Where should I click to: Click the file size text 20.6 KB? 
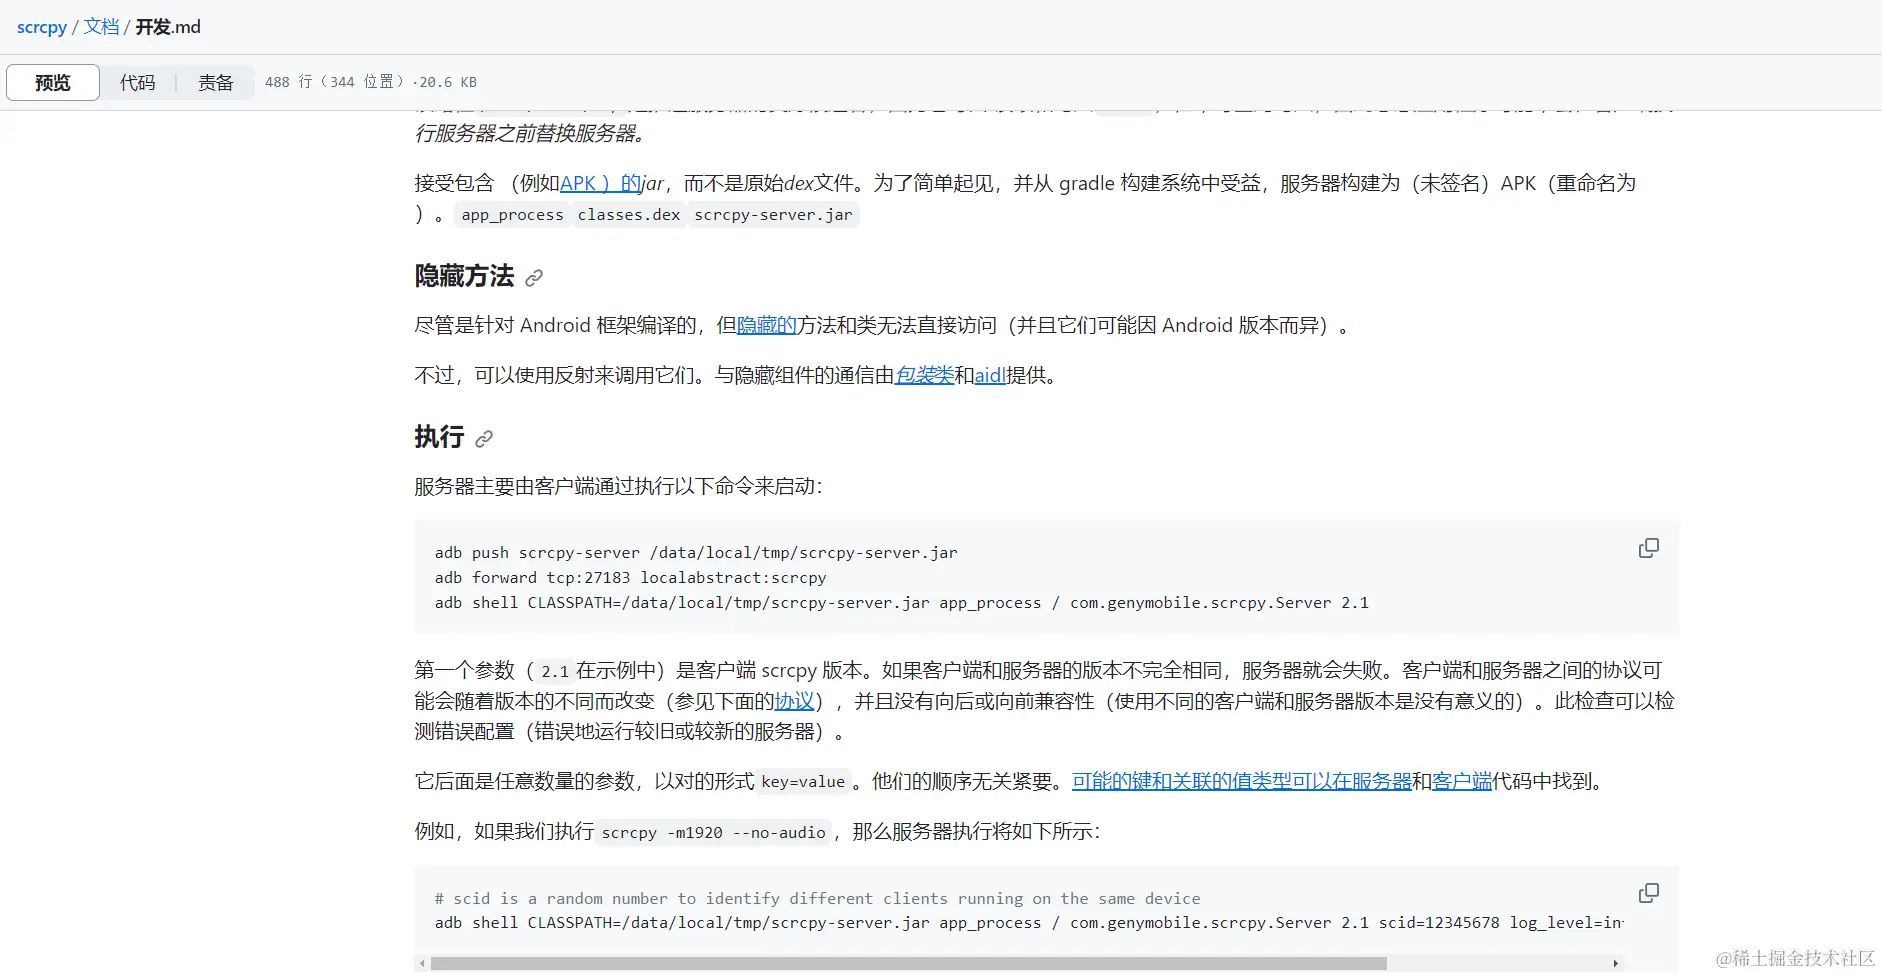click(x=448, y=82)
